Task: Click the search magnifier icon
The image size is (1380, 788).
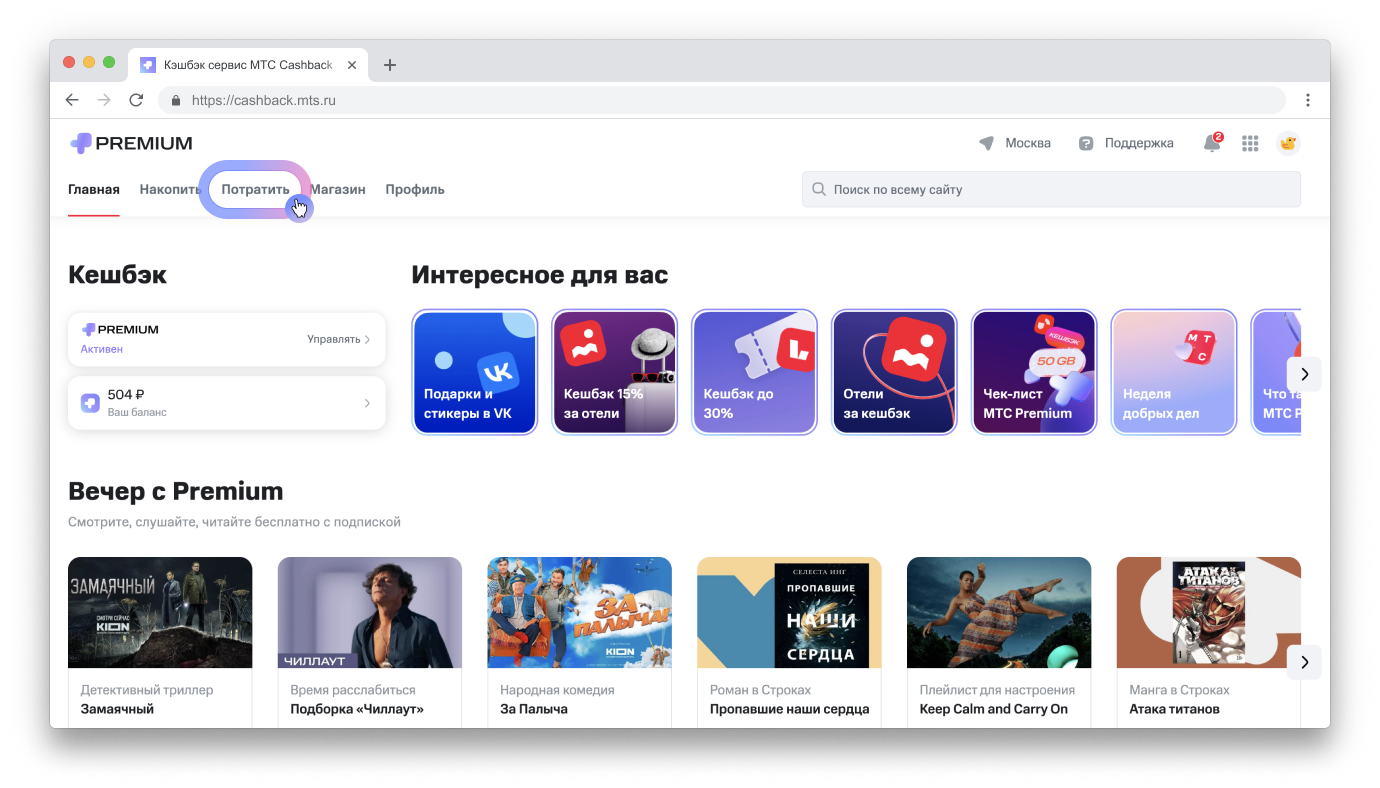Action: click(x=819, y=189)
